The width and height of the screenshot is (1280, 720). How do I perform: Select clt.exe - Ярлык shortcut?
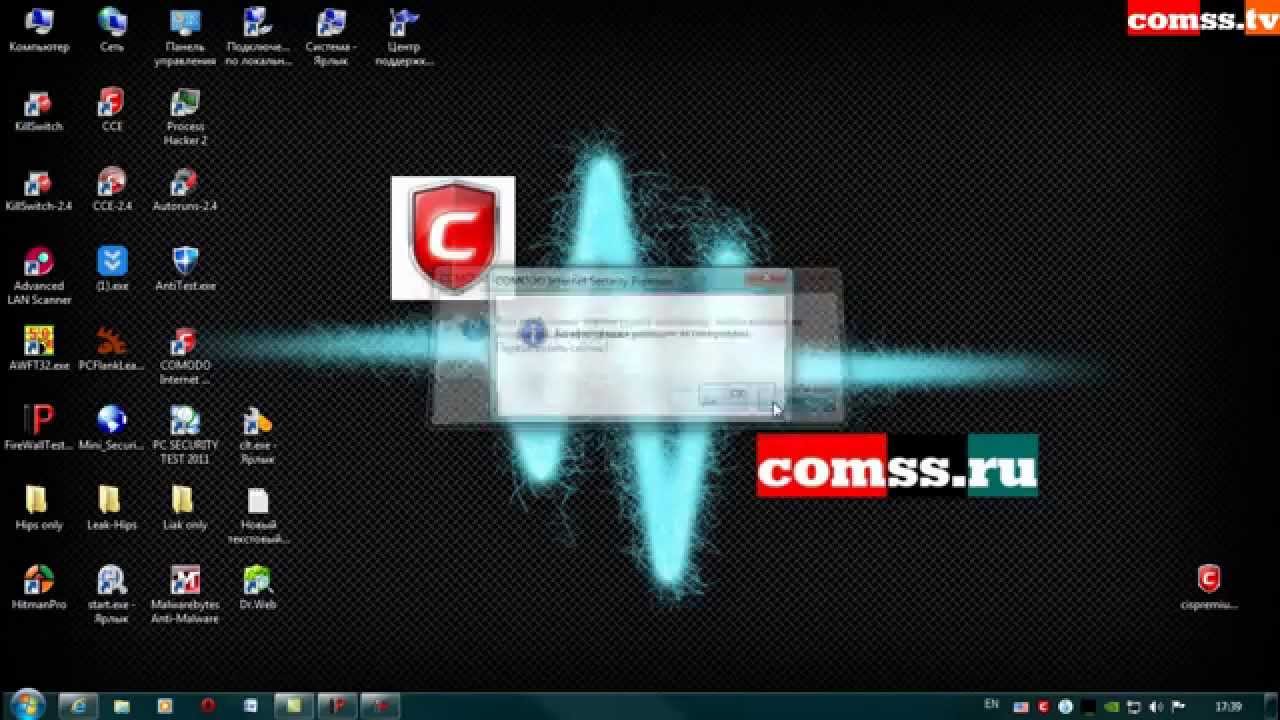pos(258,435)
